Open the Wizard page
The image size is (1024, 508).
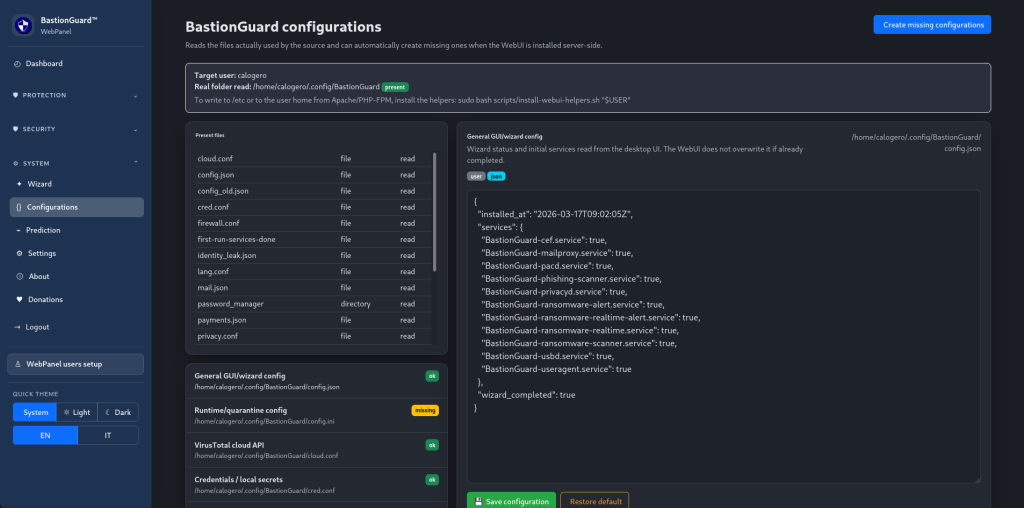(x=76, y=184)
